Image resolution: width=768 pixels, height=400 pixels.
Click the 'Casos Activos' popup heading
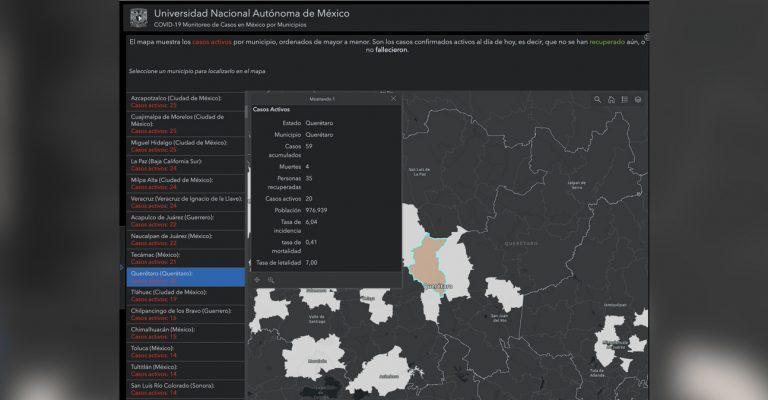coord(271,110)
